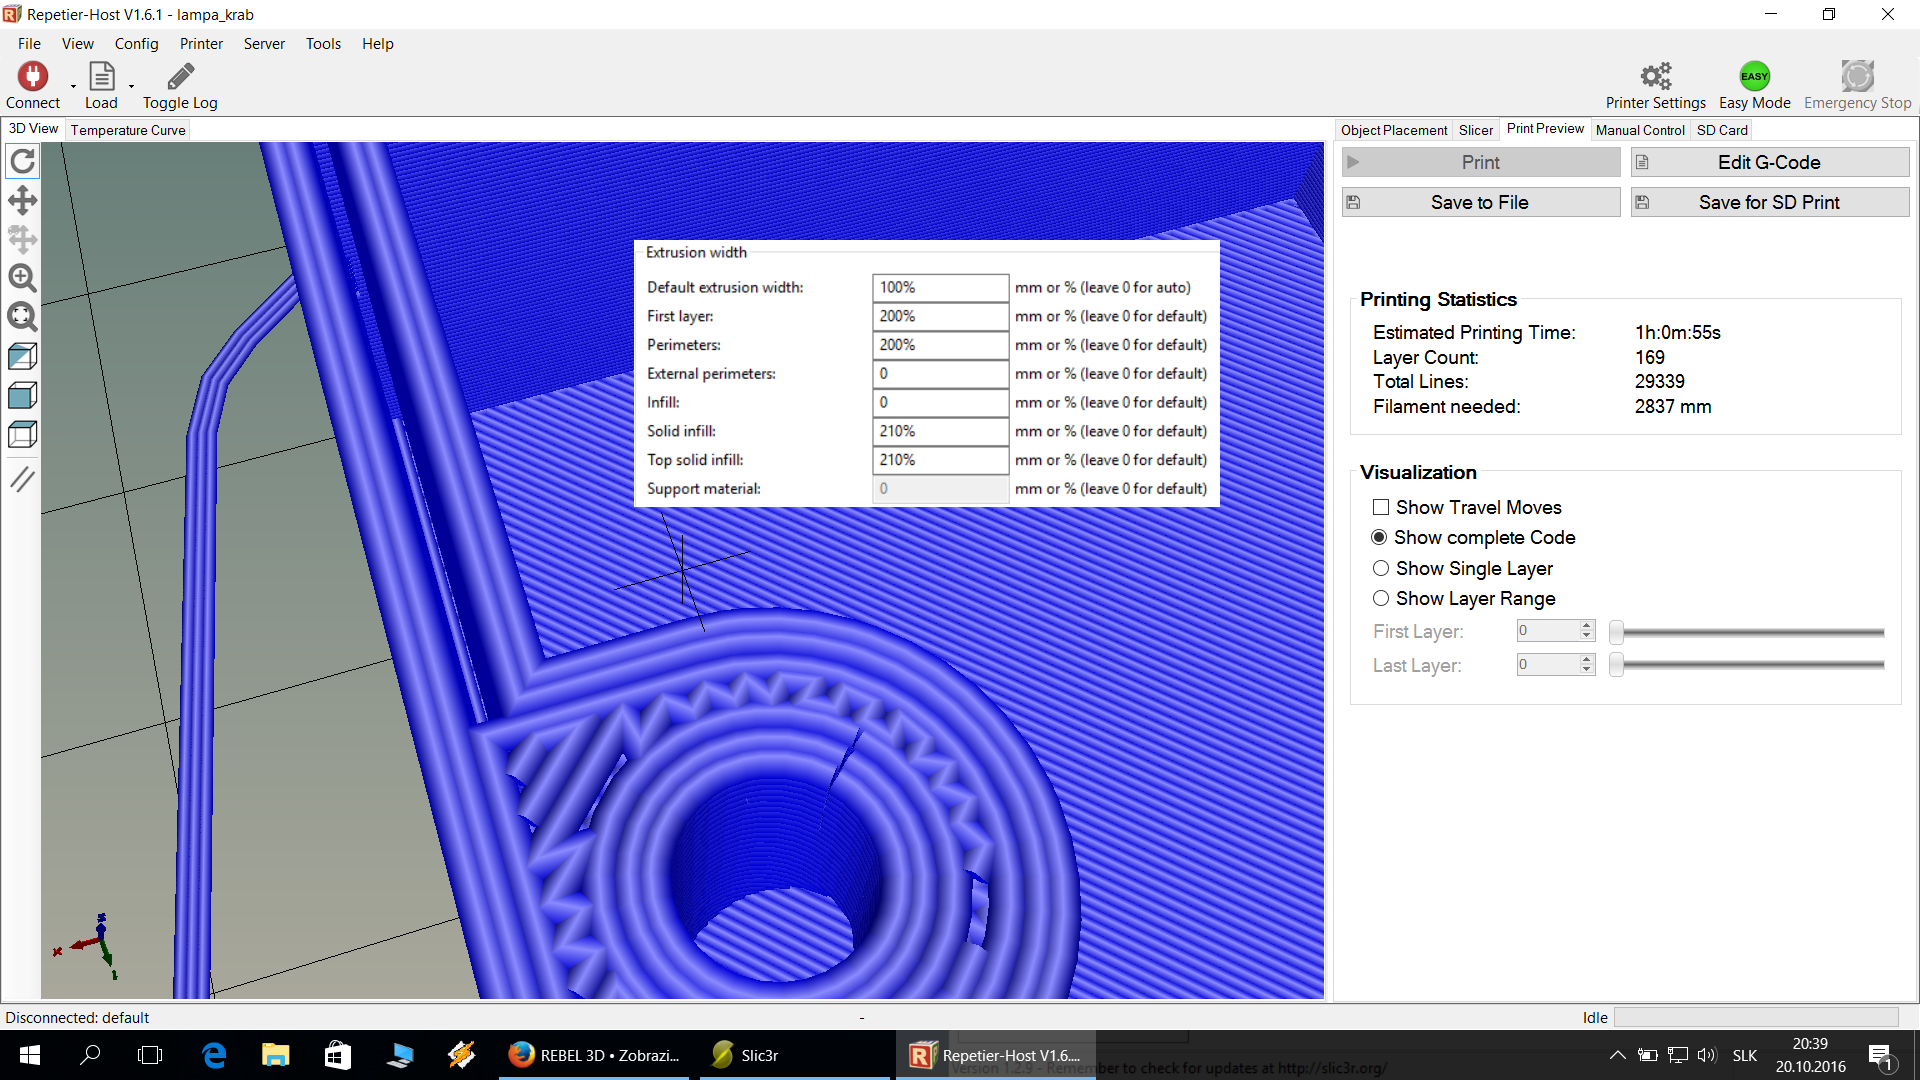Click the Load file icon
Viewport: 1920px width, 1080px height.
[101, 77]
